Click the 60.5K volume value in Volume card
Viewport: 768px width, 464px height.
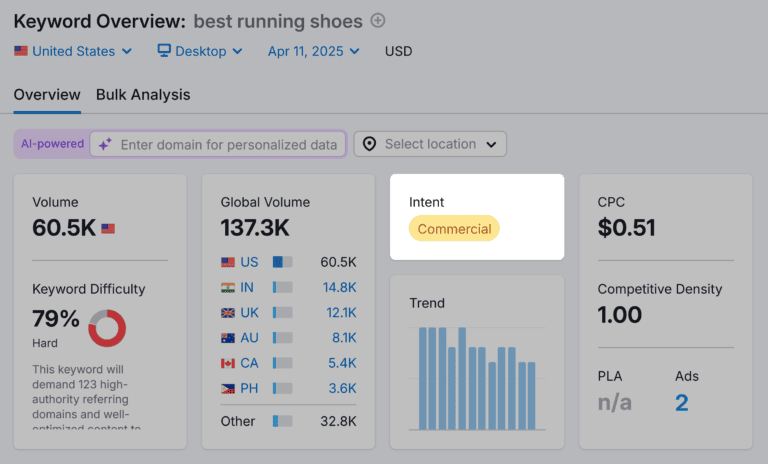point(64,228)
